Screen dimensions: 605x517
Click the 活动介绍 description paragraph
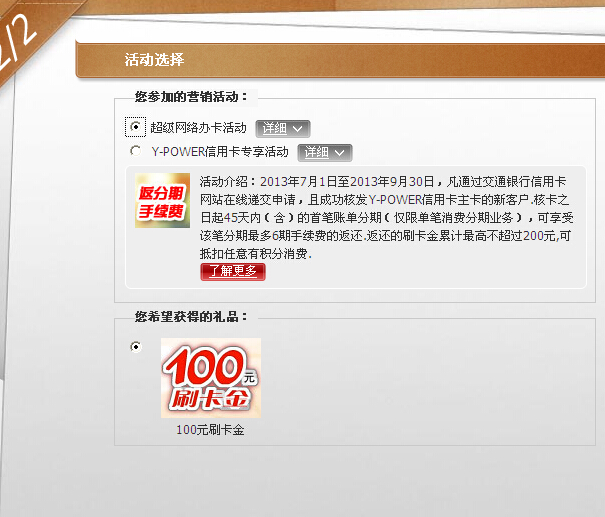point(386,218)
